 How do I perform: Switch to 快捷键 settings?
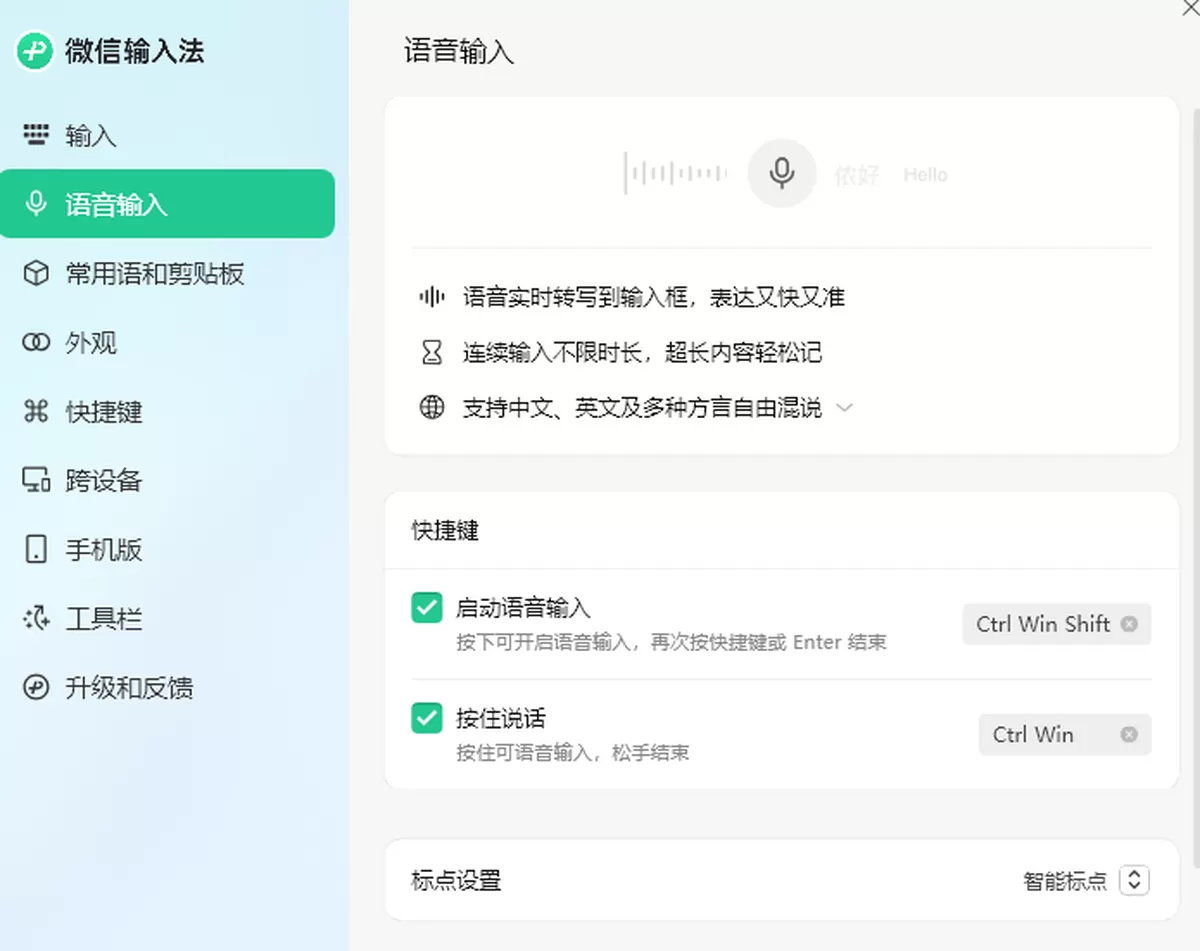pyautogui.click(x=168, y=411)
